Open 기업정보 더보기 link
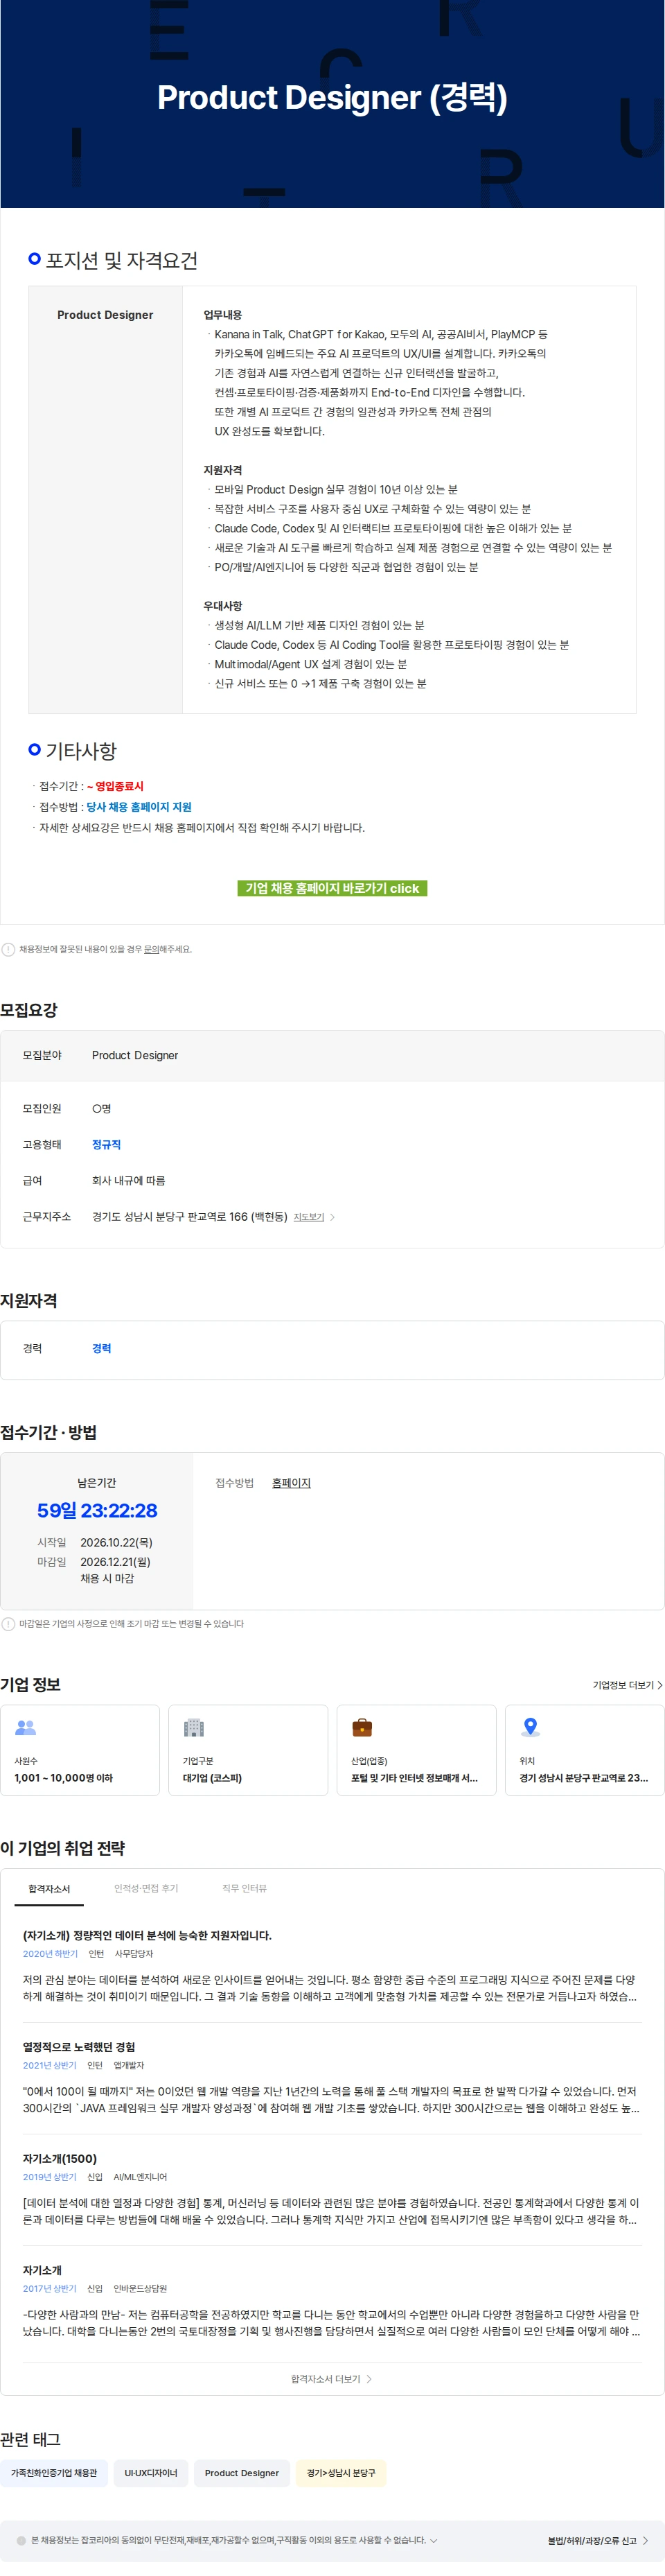Image resolution: width=665 pixels, height=2576 pixels. (627, 1685)
